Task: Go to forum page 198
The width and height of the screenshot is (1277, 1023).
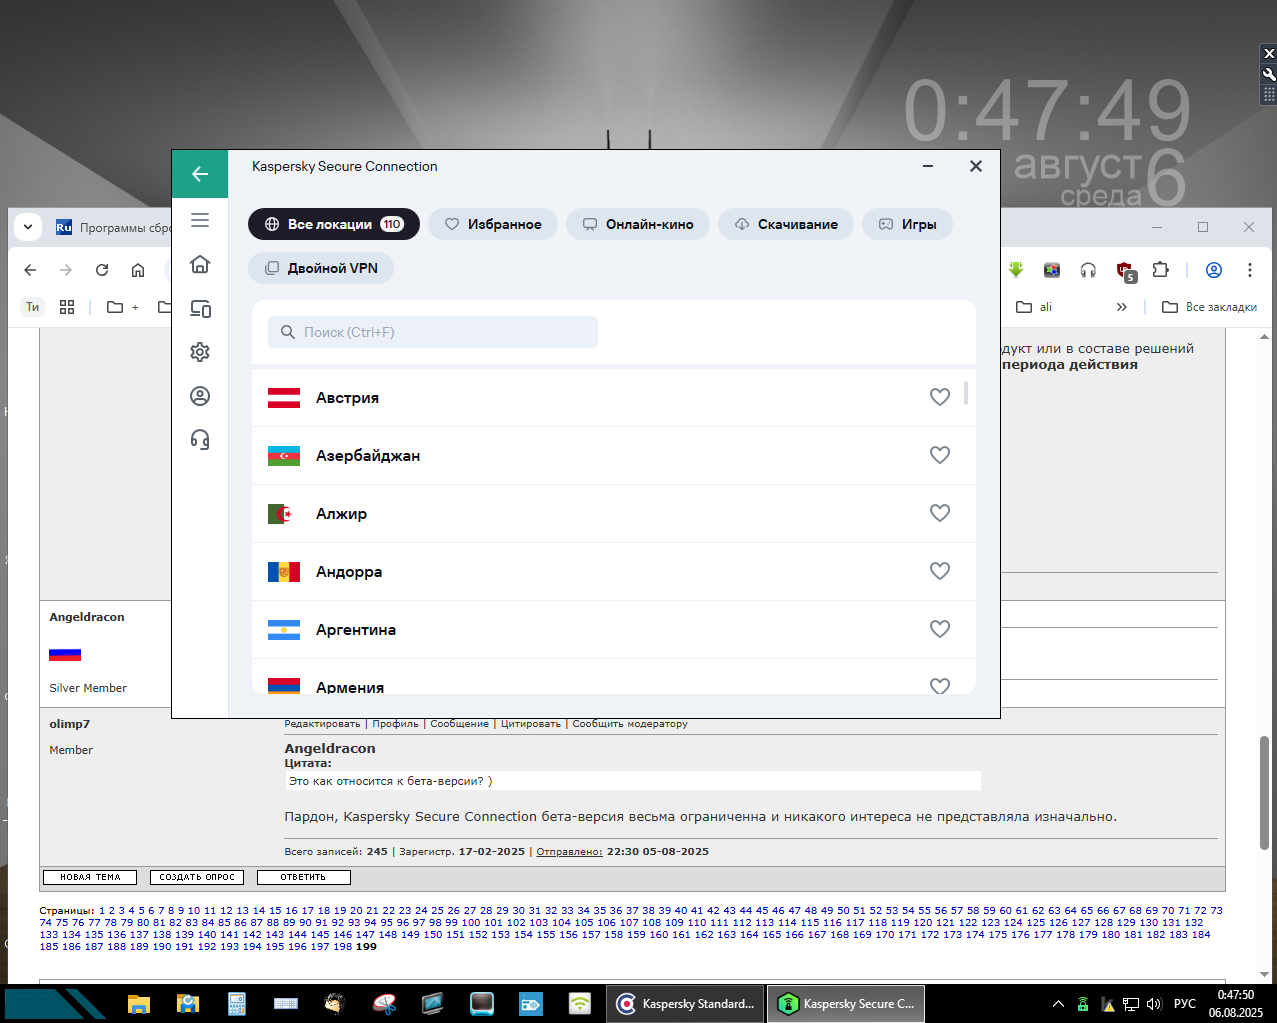Action: coord(343,946)
